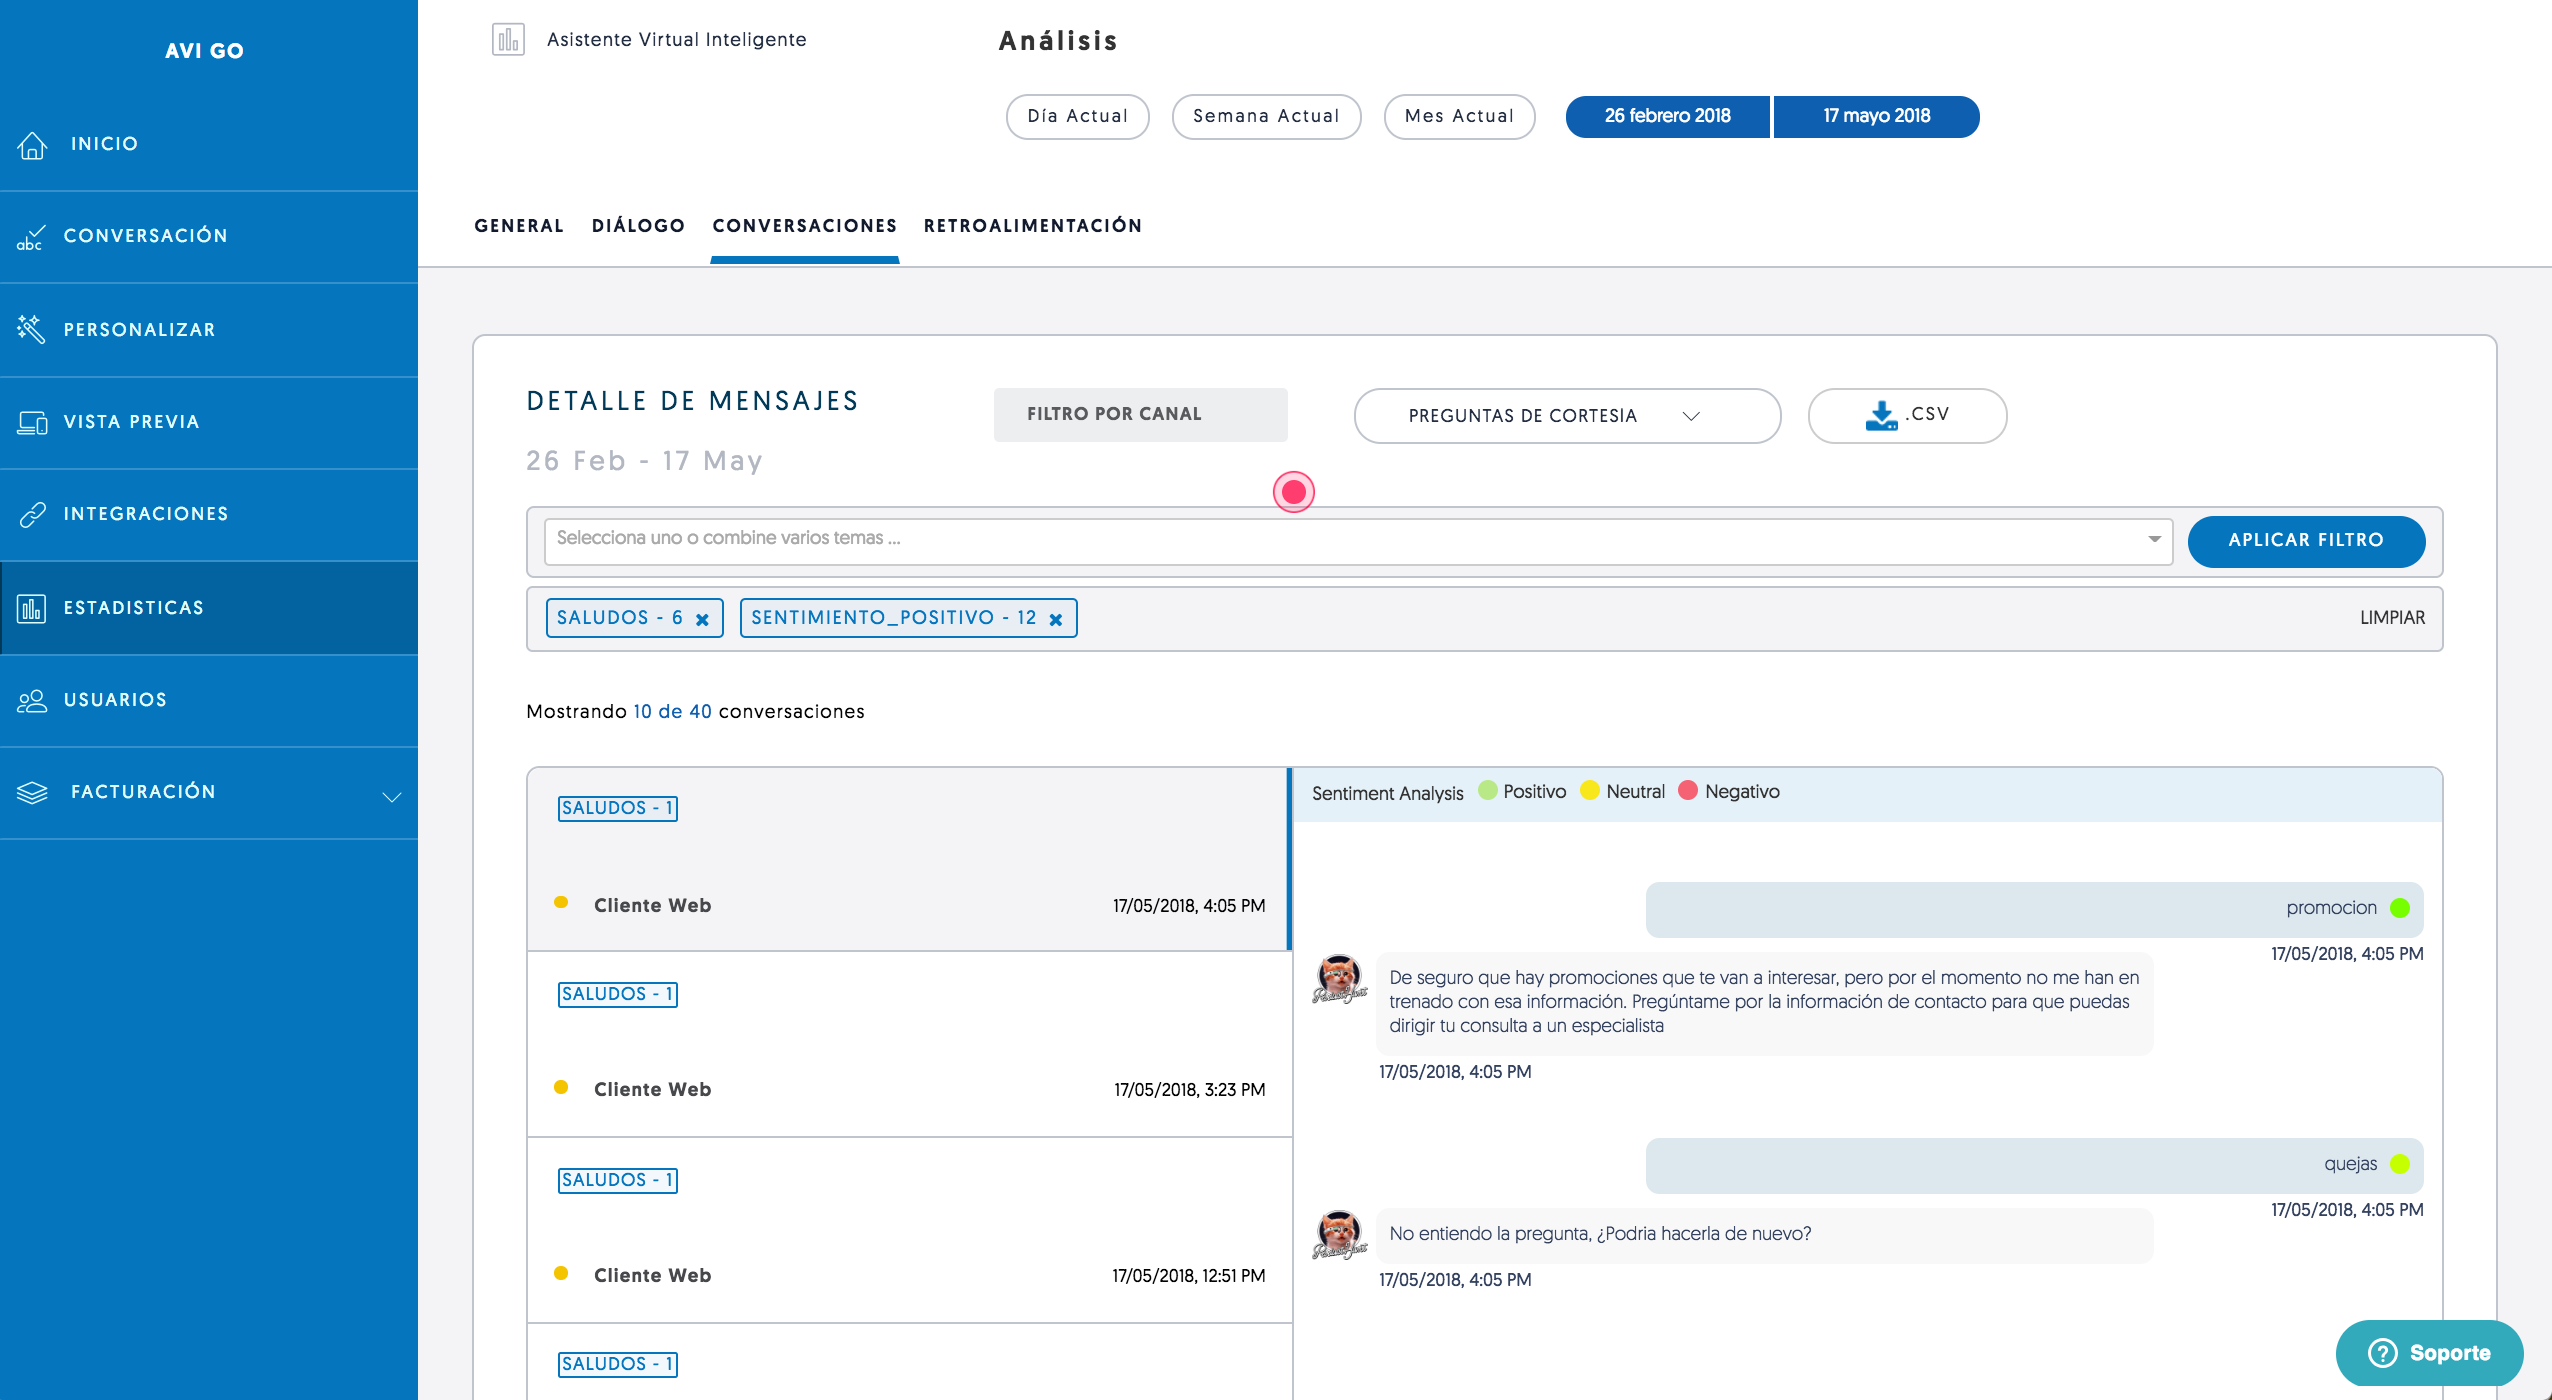Click the Vista Previa devices icon
The width and height of the screenshot is (2552, 1400).
click(x=32, y=422)
